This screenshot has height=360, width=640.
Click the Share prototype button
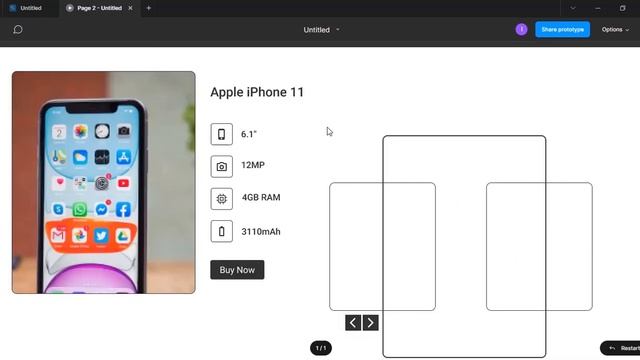tap(562, 29)
